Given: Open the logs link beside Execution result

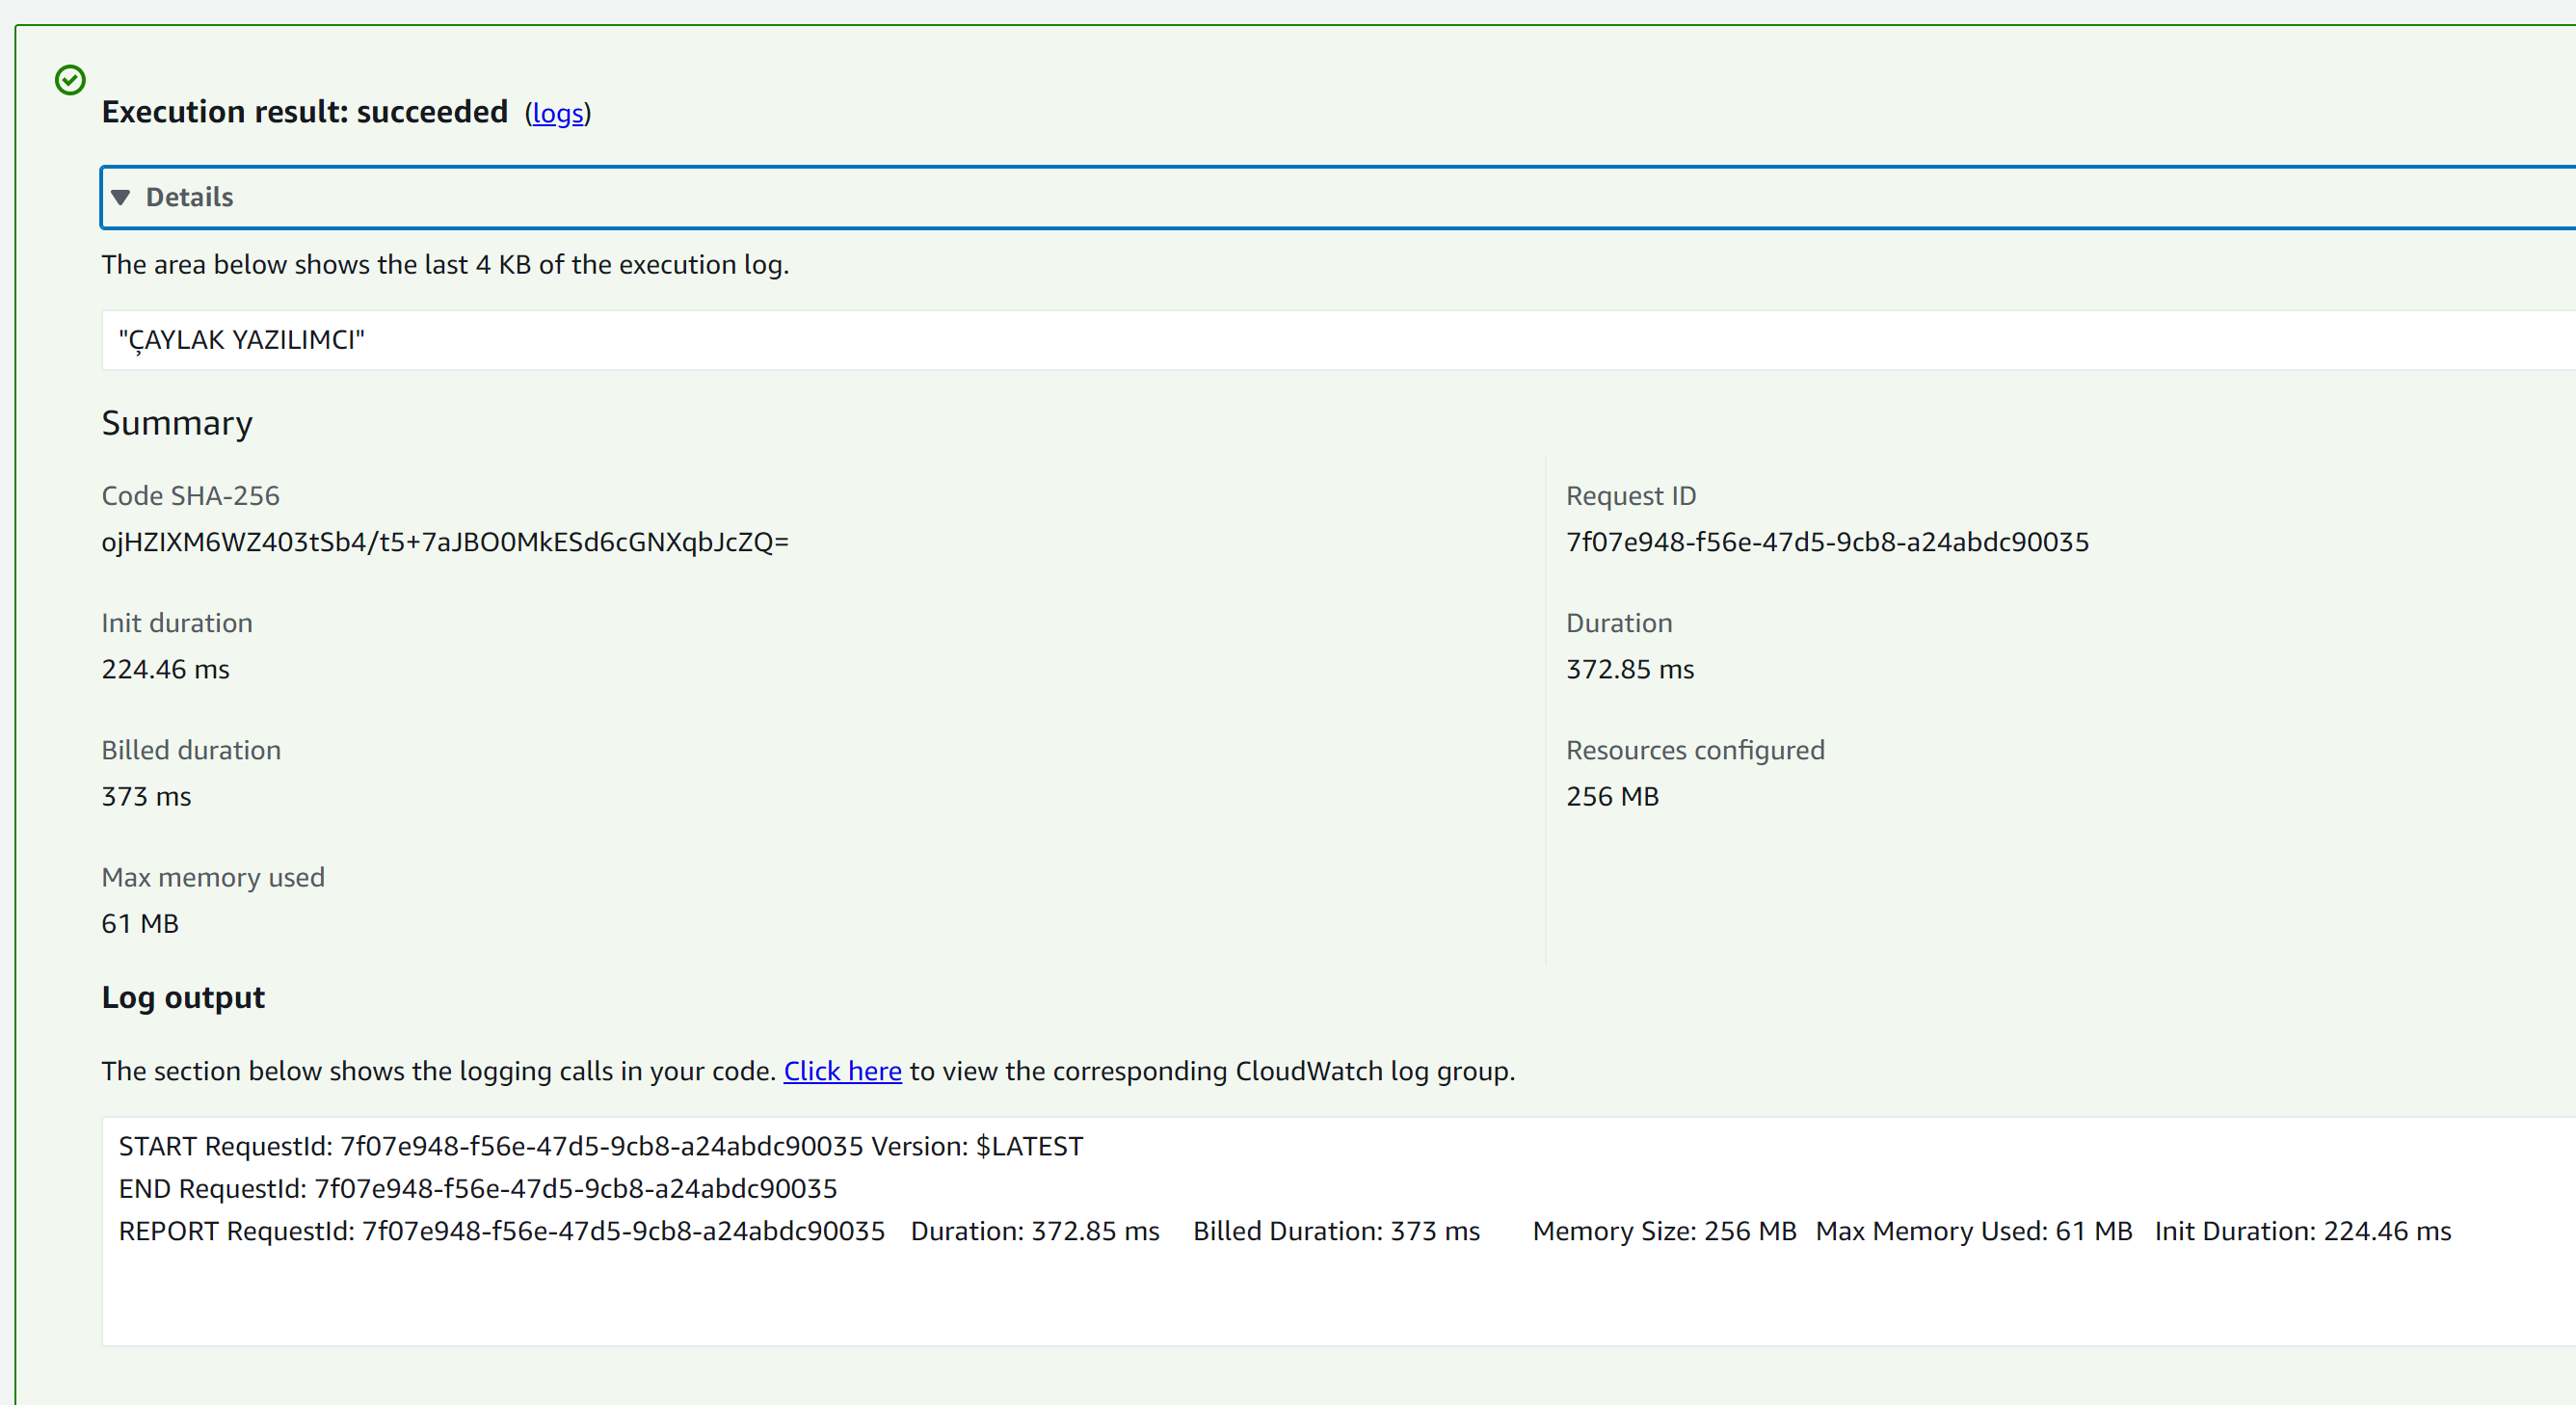Looking at the screenshot, I should (557, 114).
